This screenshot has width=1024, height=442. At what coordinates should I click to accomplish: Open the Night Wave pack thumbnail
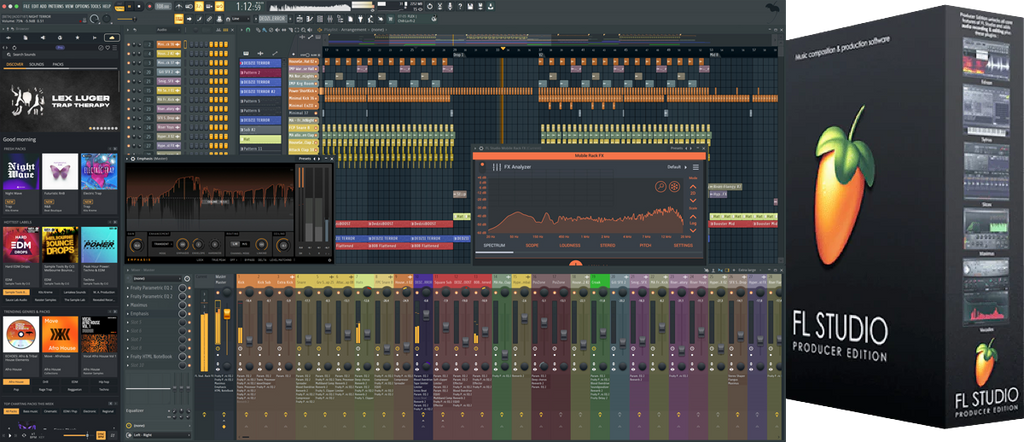click(21, 171)
